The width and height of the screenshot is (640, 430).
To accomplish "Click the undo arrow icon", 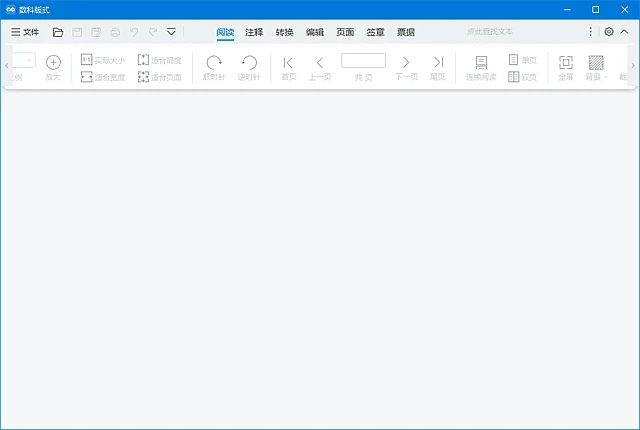I will coord(134,32).
